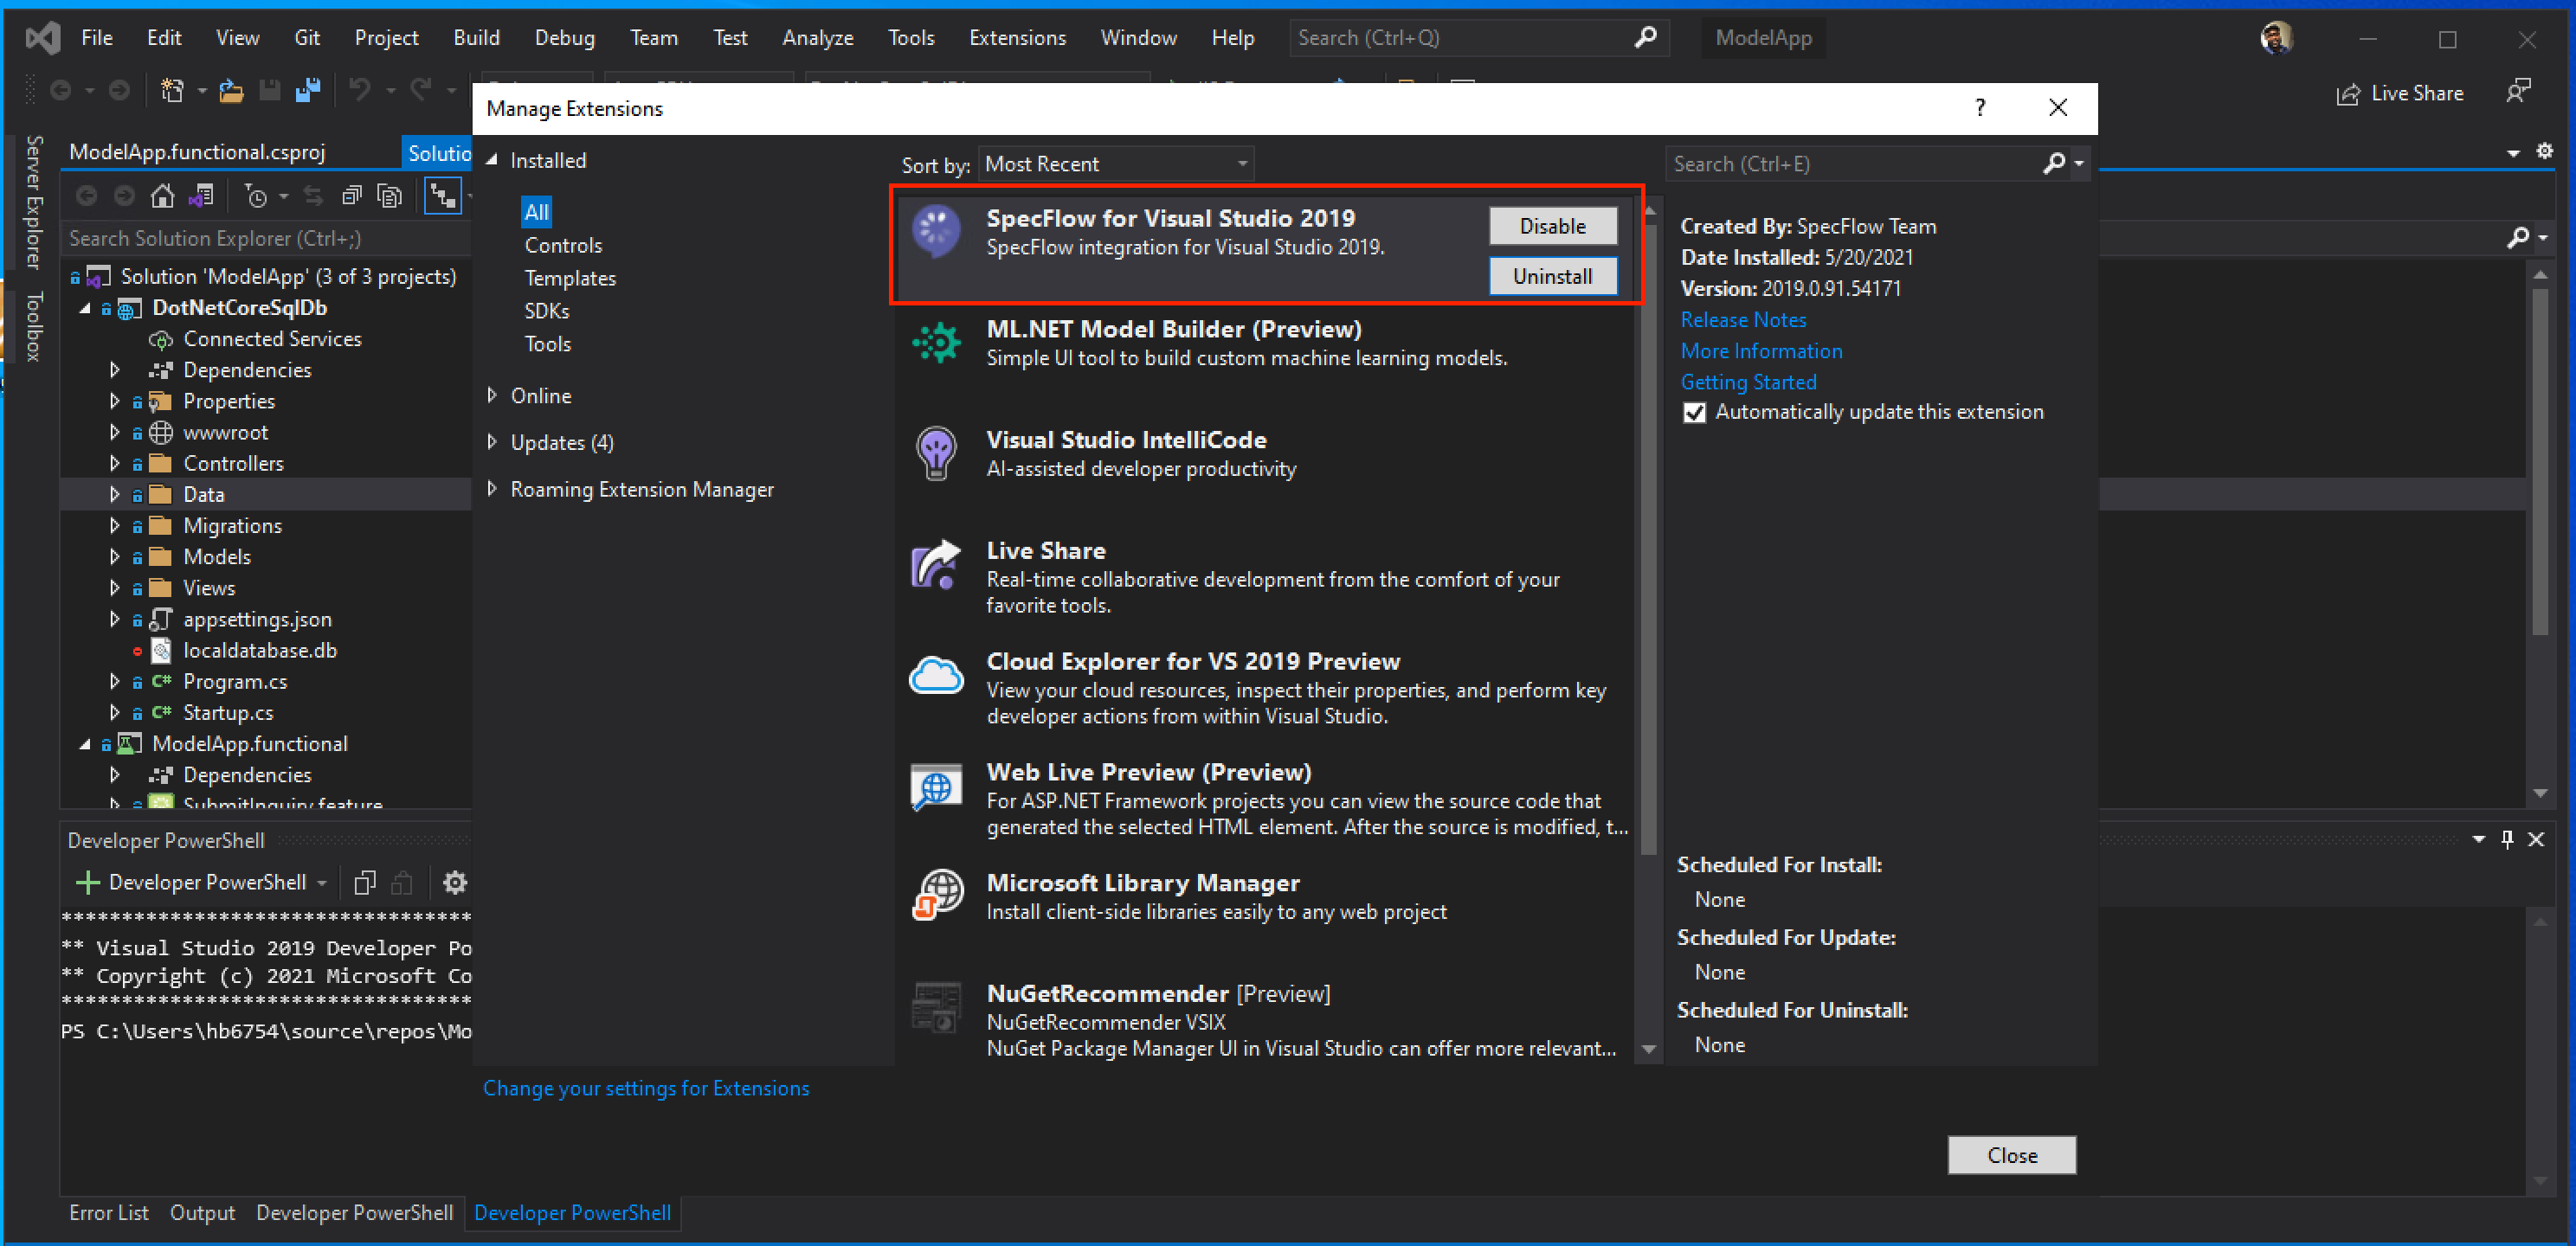Click the Manage Extensions help question mark
Image resolution: width=2576 pixels, height=1246 pixels.
(1980, 107)
